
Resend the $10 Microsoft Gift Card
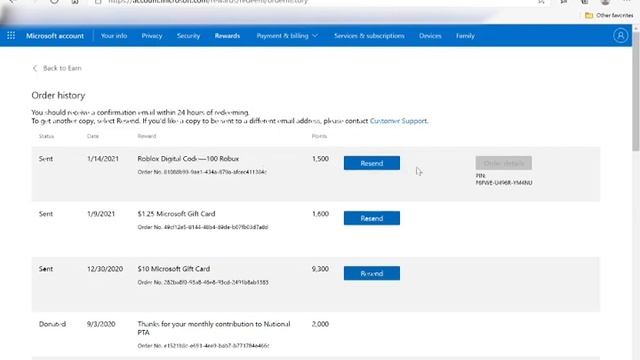372,273
